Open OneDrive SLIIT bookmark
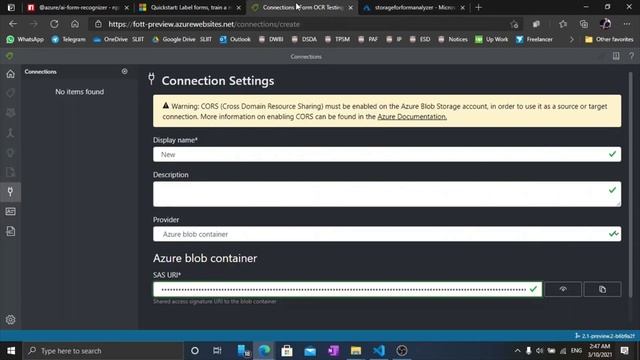 118,40
